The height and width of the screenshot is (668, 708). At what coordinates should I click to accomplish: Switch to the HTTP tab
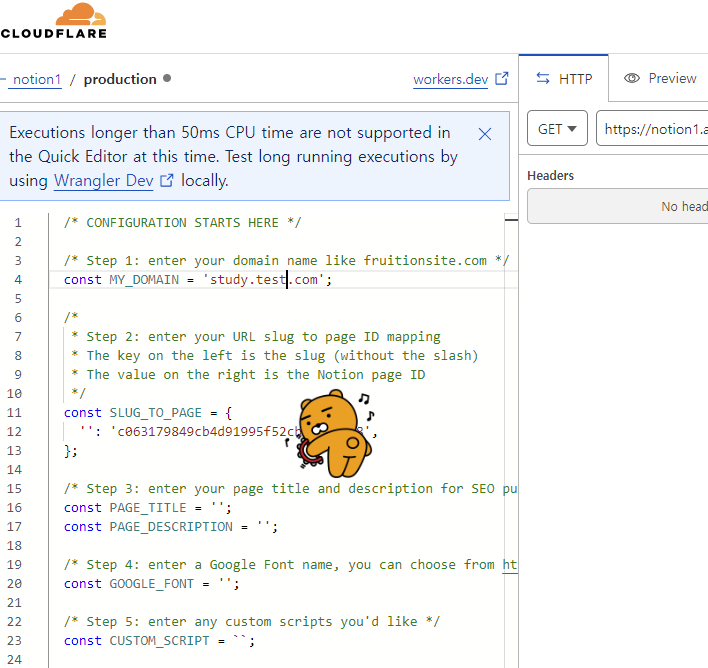[564, 79]
